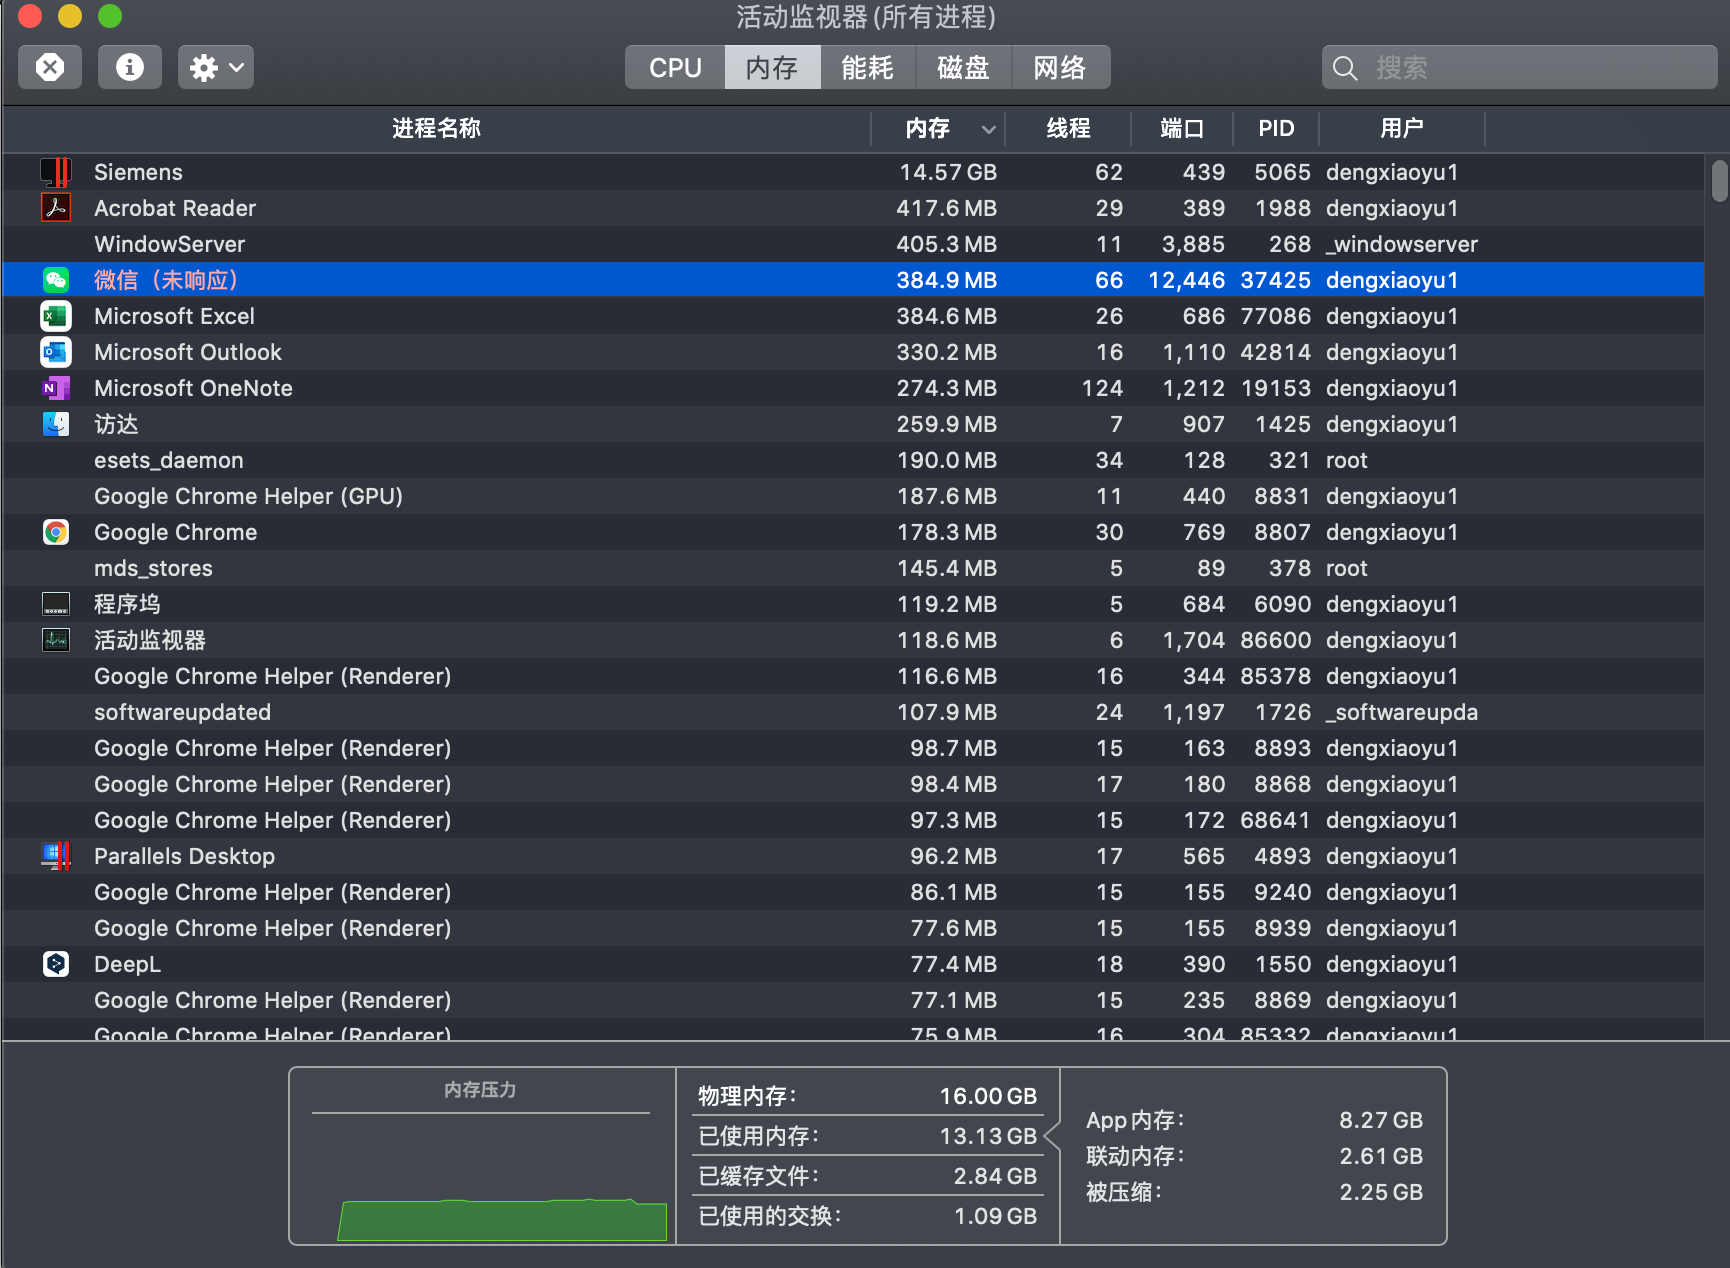1730x1268 pixels.
Task: Switch to the 能耗 tab
Action: click(x=867, y=67)
